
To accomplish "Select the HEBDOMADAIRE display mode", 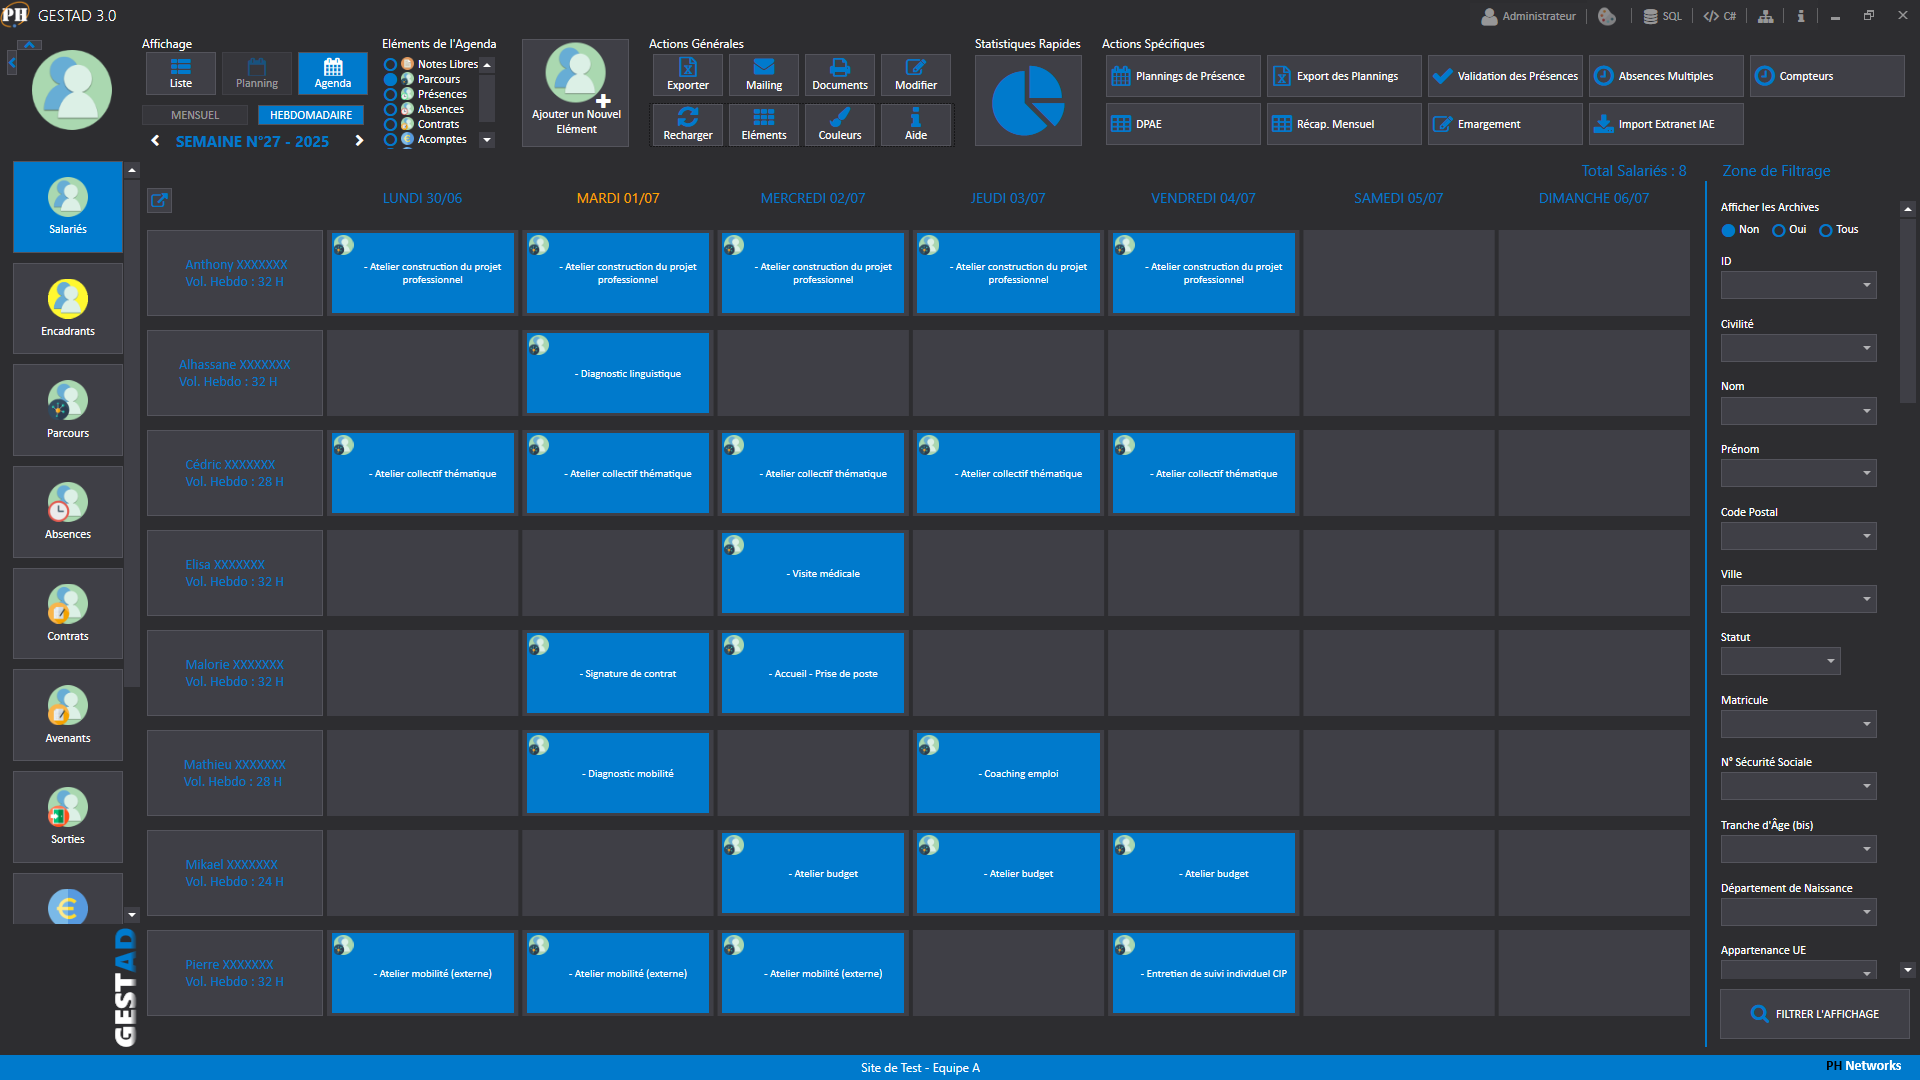I will pos(311,115).
